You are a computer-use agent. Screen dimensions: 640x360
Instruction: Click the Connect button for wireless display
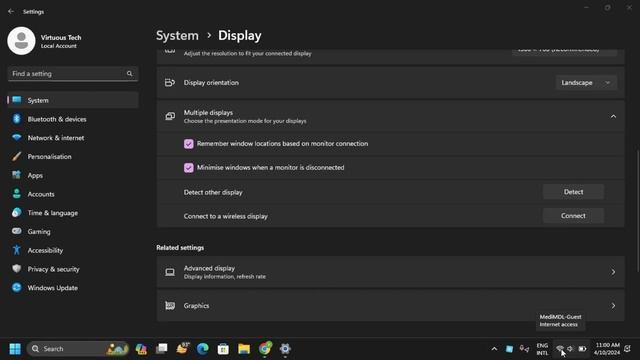(573, 216)
